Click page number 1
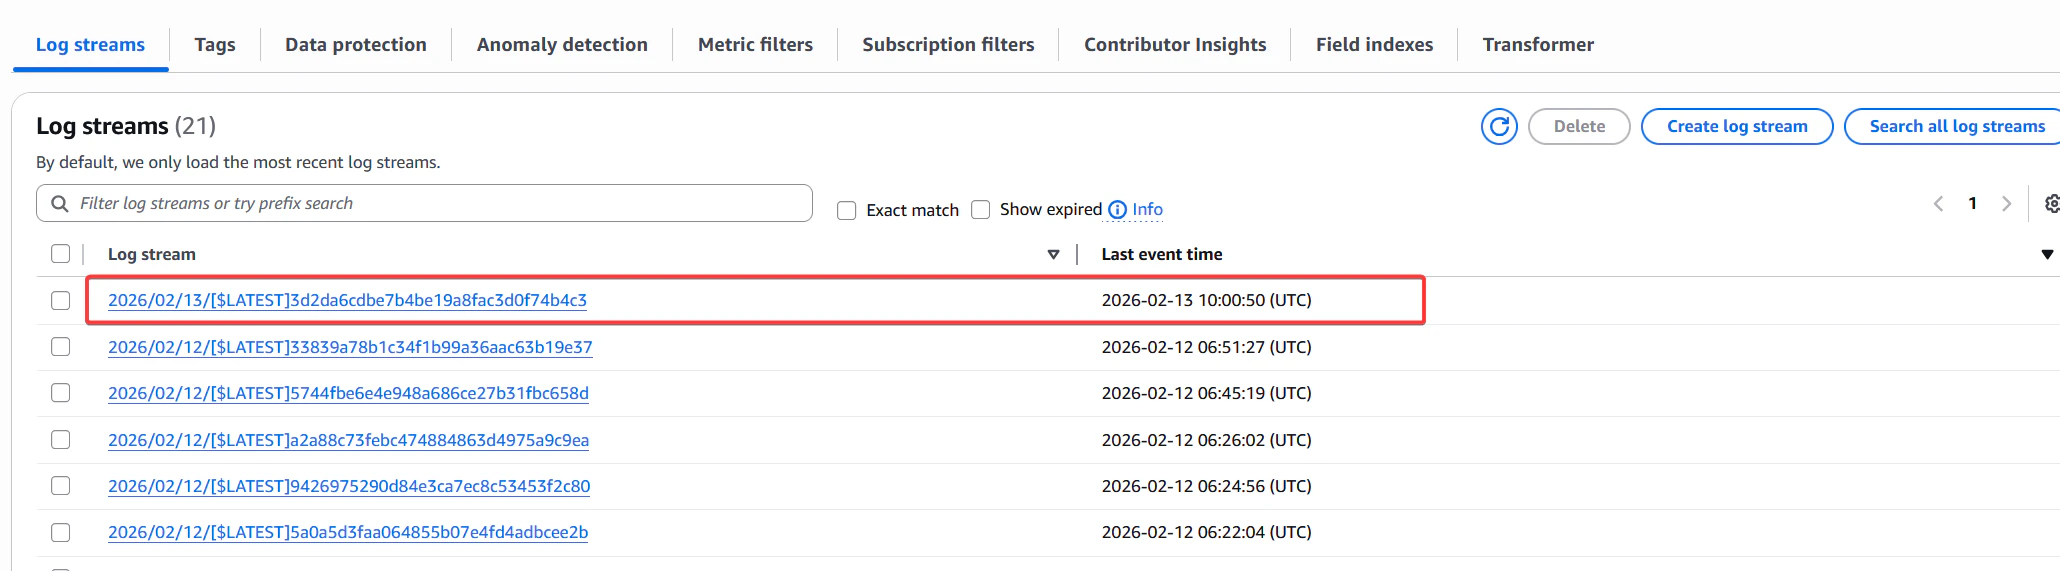 pos(1972,204)
